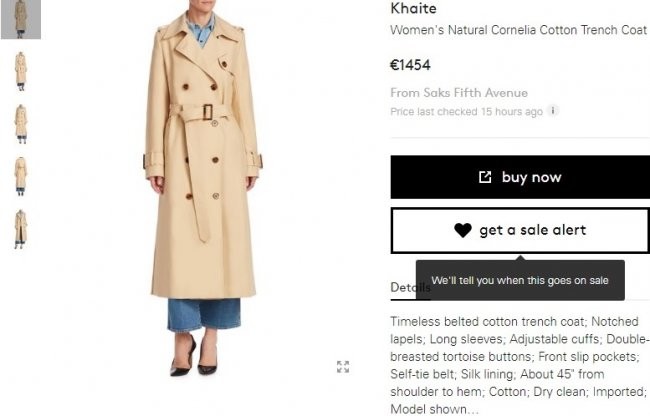This screenshot has width=650, height=416.
Task: Click the external link icon in buy now
Action: 485,177
